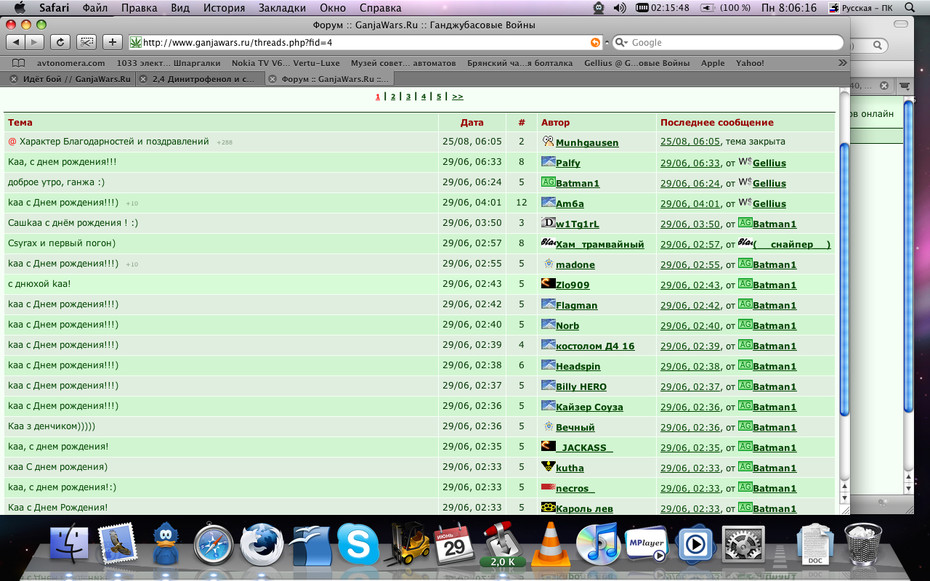Open avtonomera.com bookmark
Viewport: 930px width, 581px height.
(71, 63)
